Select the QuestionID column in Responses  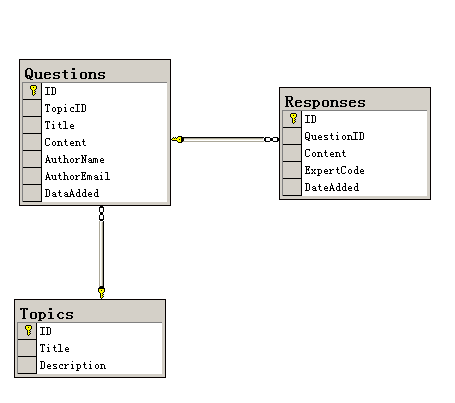click(x=355, y=136)
